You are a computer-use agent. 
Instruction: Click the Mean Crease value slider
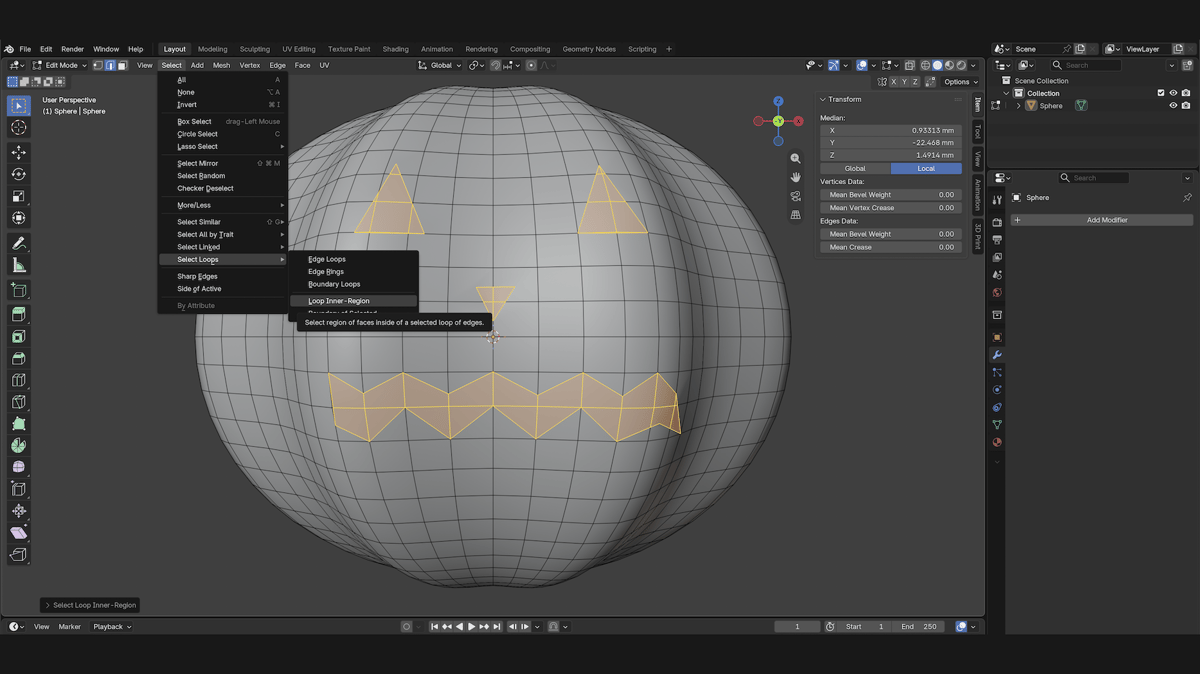point(890,247)
